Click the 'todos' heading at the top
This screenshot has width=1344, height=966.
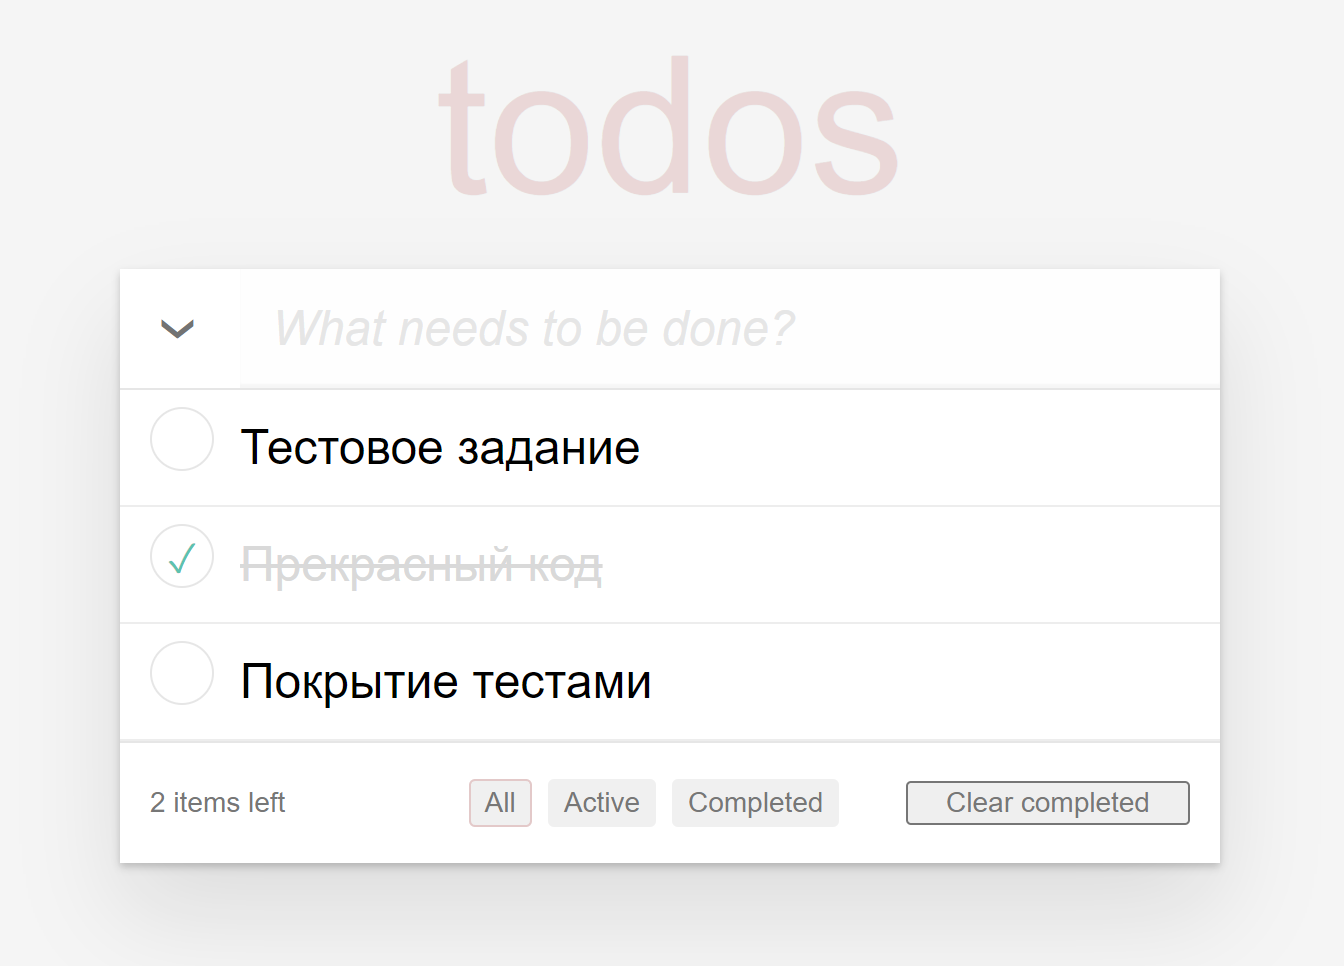tap(668, 126)
